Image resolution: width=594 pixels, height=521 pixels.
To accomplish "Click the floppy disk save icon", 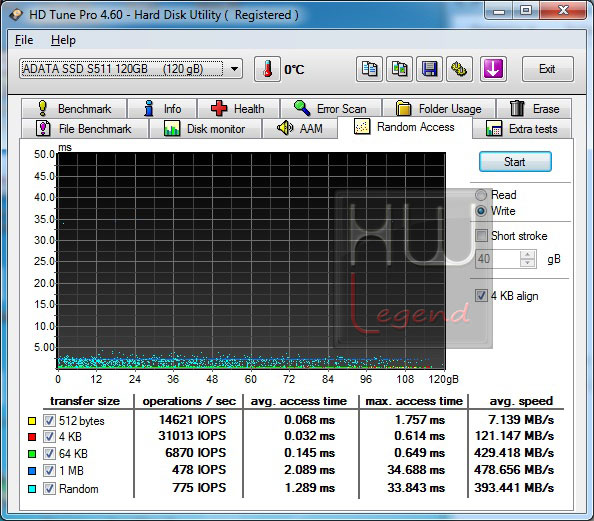I will click(x=429, y=69).
